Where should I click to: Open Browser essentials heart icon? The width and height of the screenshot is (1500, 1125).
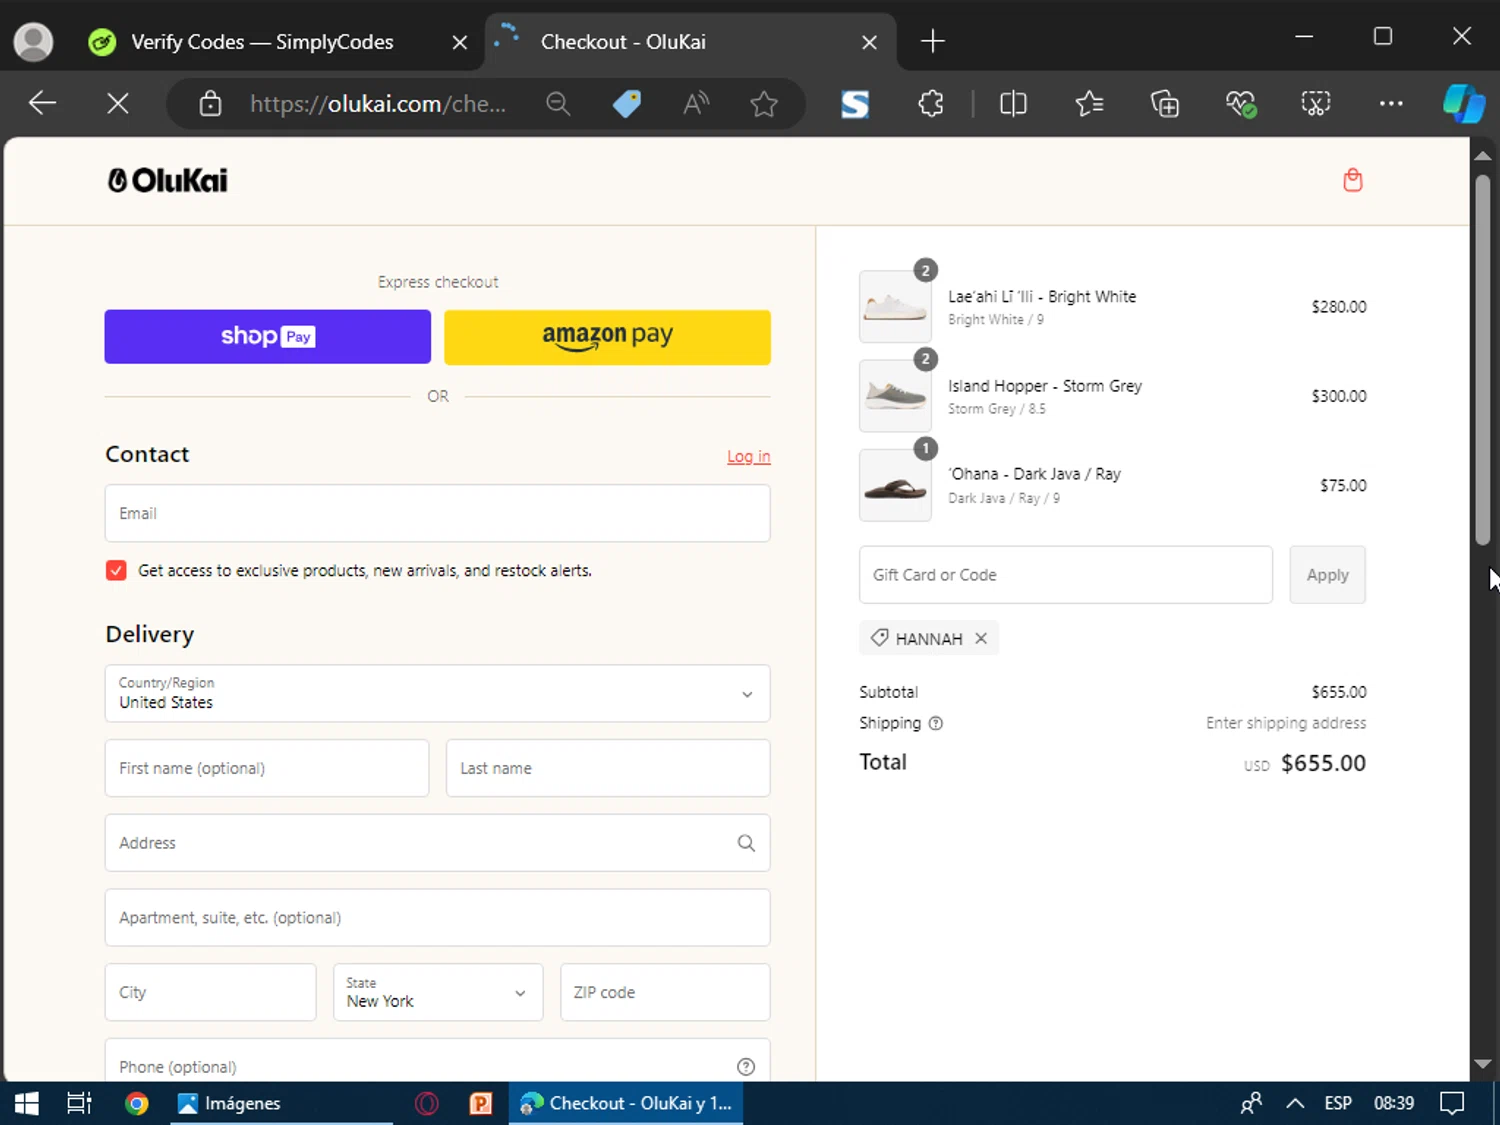(1241, 103)
